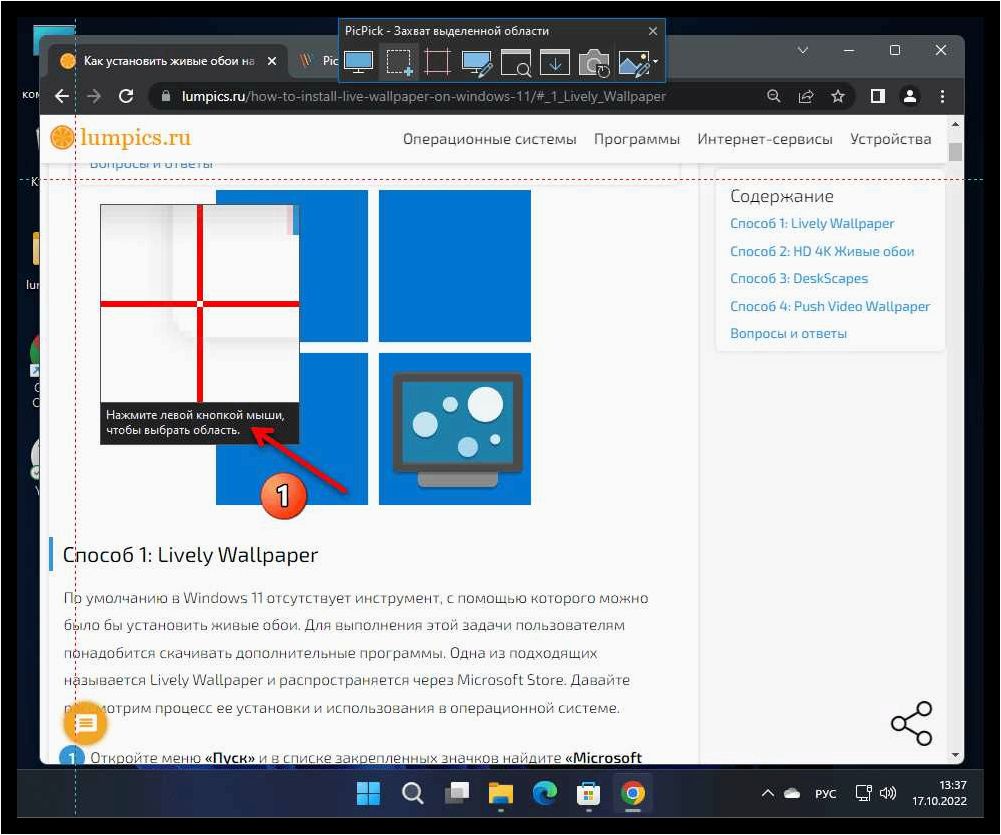Image resolution: width=1001 pixels, height=835 pixels.
Task: Open PicPick image editor icon
Action: [634, 63]
